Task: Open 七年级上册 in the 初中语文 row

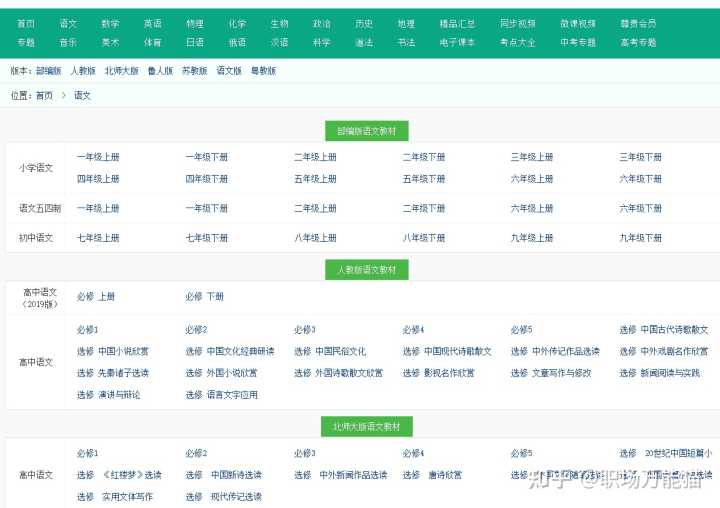Action: tap(98, 238)
